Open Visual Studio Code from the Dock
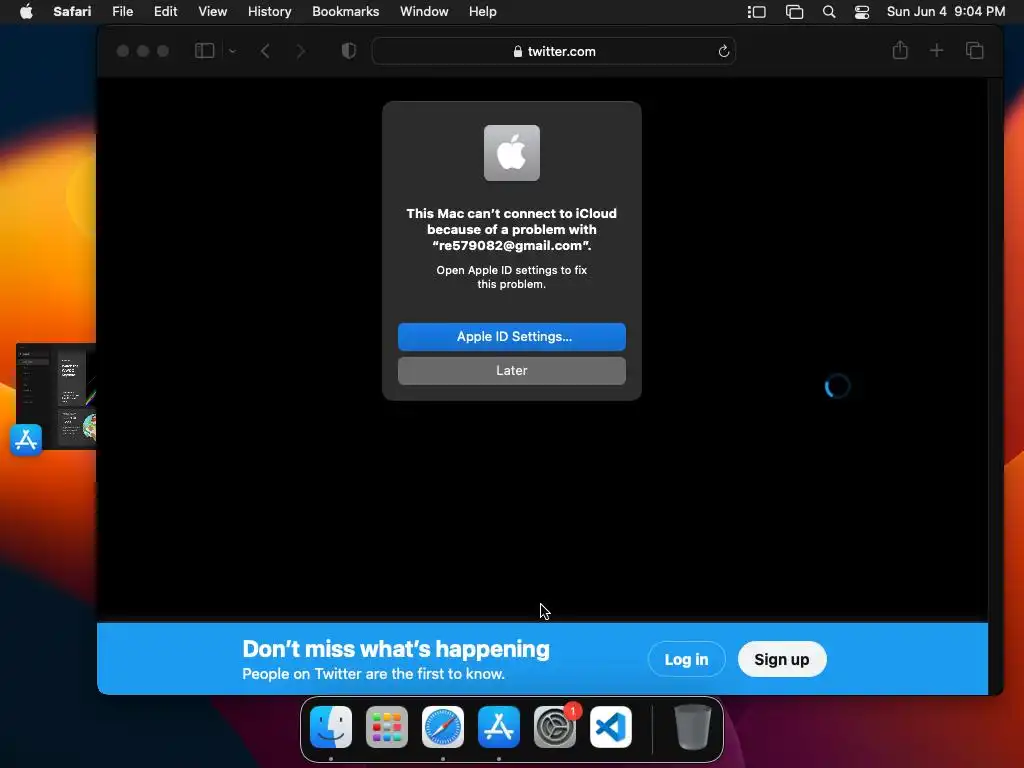Screen dimensions: 1024x768 coord(611,727)
